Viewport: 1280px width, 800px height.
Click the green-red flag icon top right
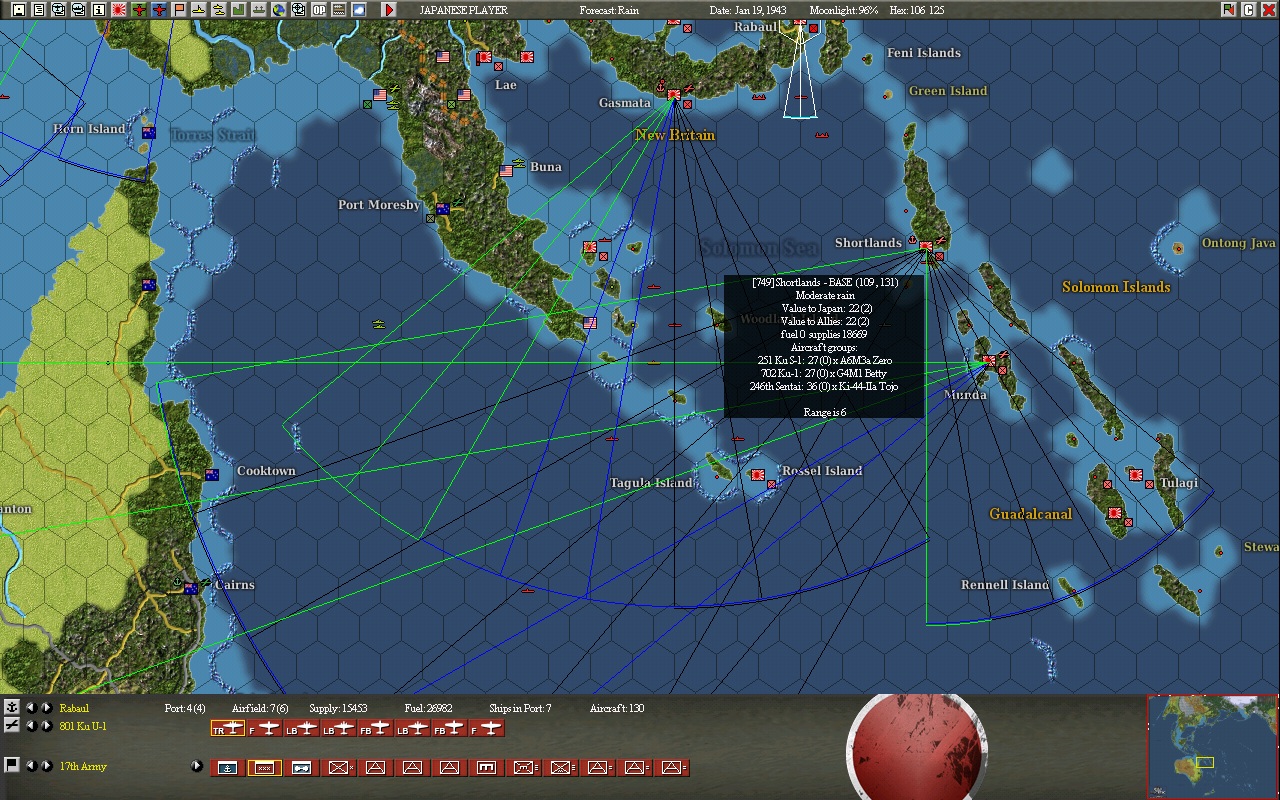point(1228,10)
